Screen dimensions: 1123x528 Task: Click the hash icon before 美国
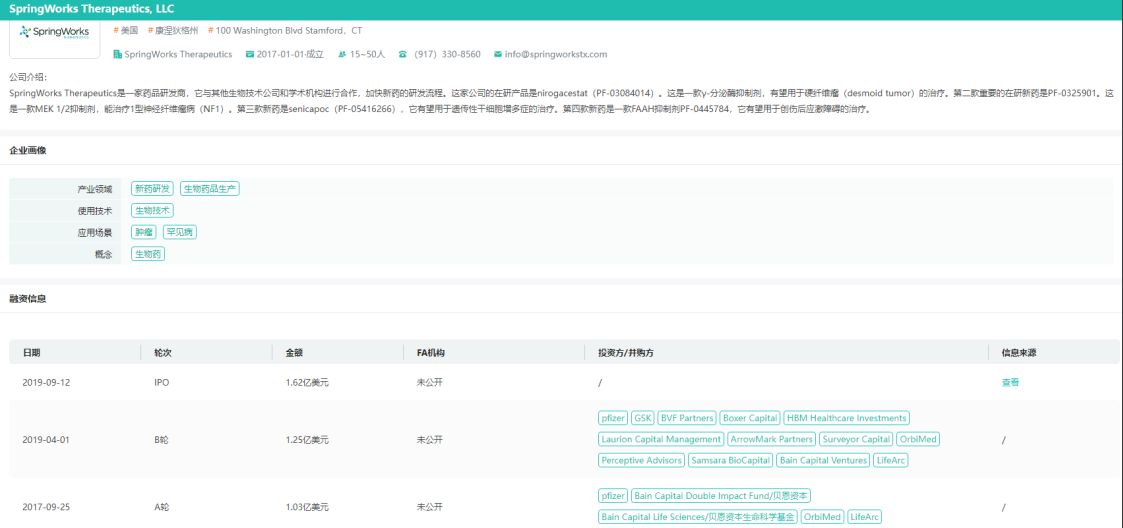click(115, 31)
